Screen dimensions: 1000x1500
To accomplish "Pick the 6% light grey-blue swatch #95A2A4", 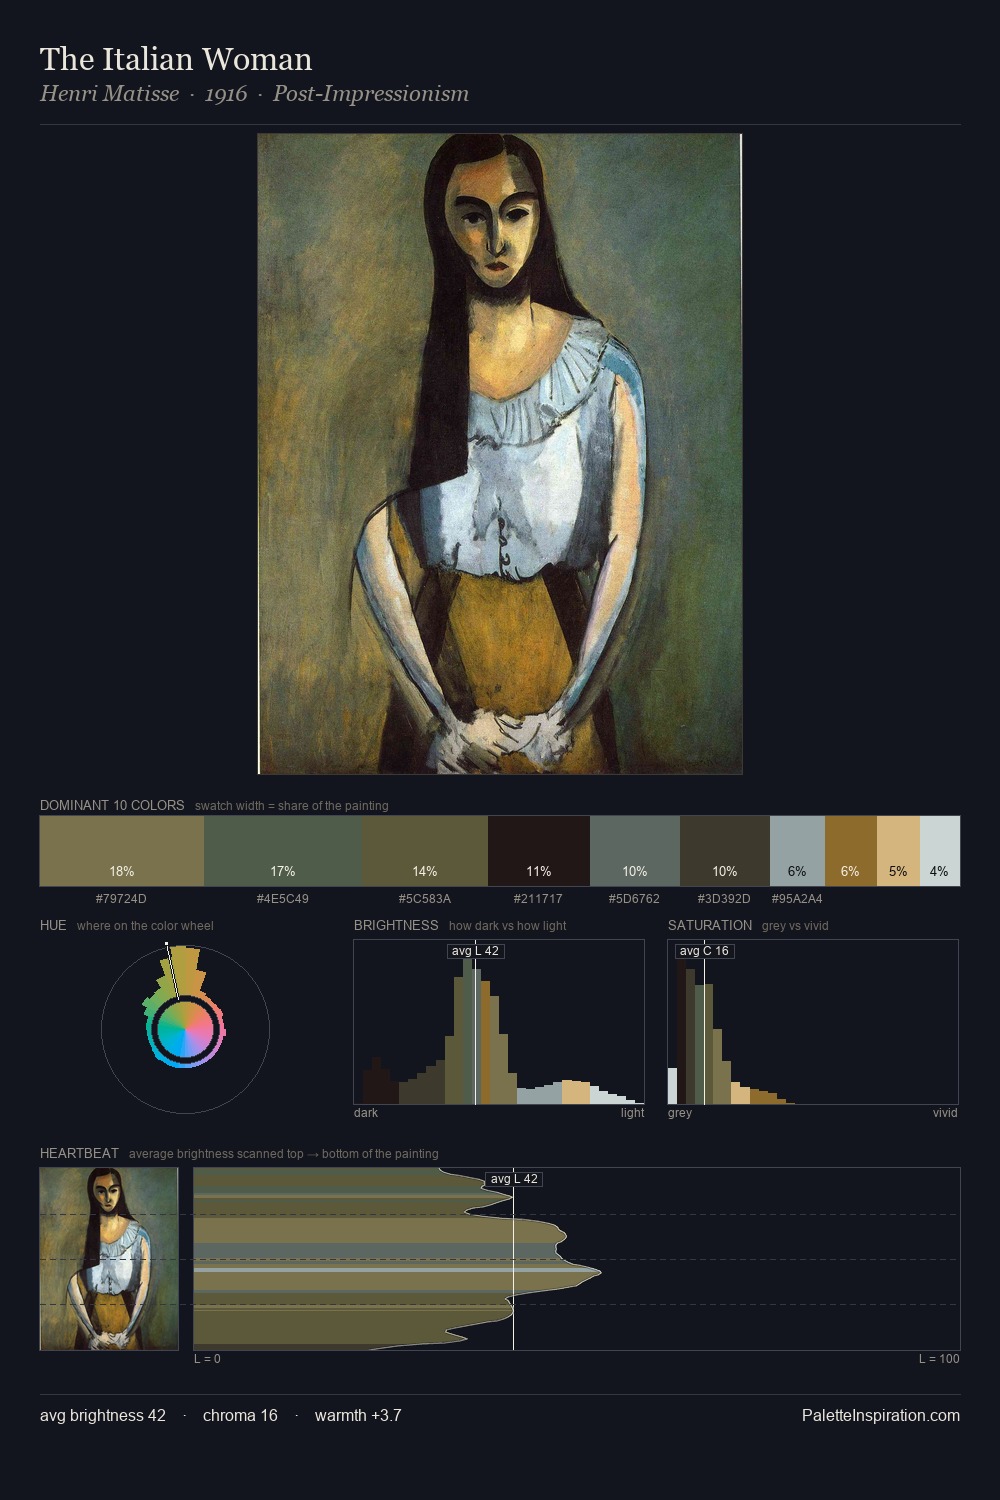I will [x=797, y=851].
